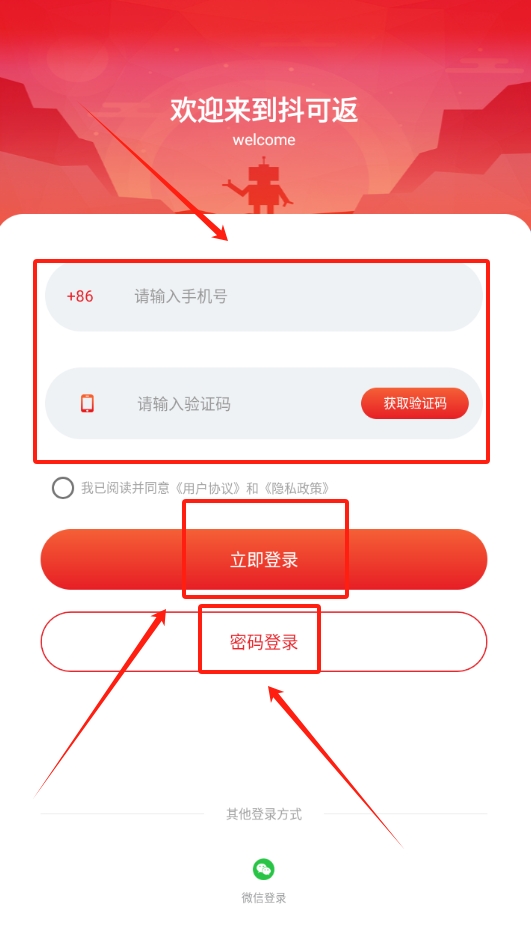Image resolution: width=531 pixels, height=932 pixels.
Task: Click the red arrow pointing at phone field
Action: click(153, 172)
